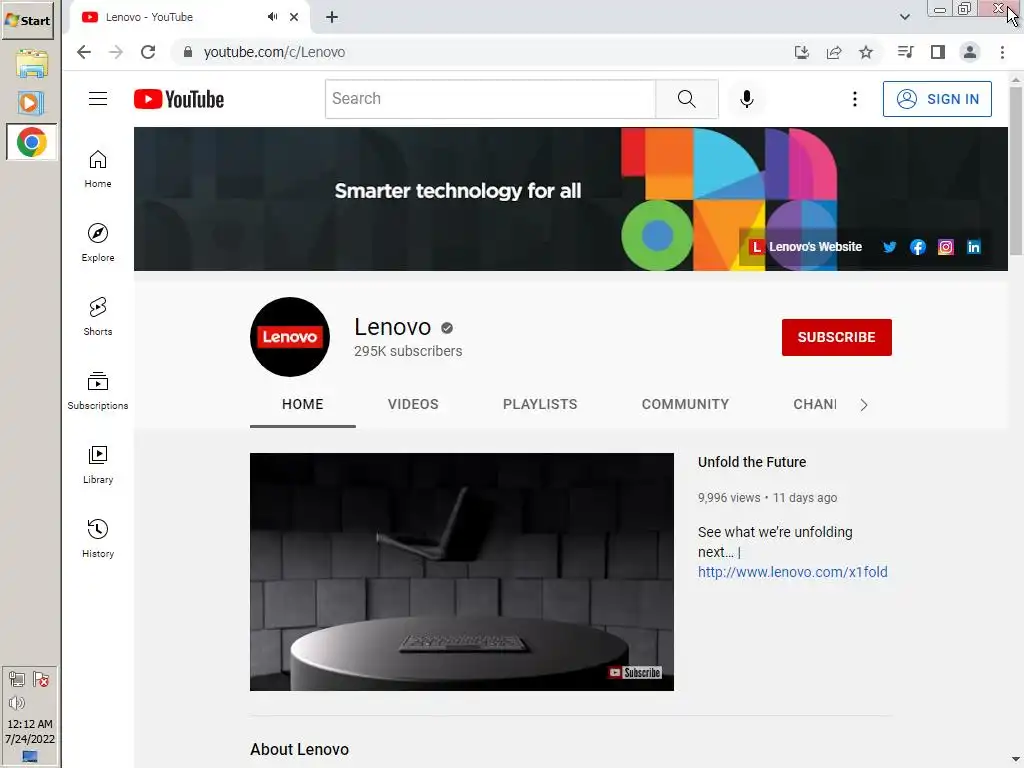Open Lenovo's Facebook link in banner
This screenshot has height=768, width=1024.
pyautogui.click(x=918, y=247)
